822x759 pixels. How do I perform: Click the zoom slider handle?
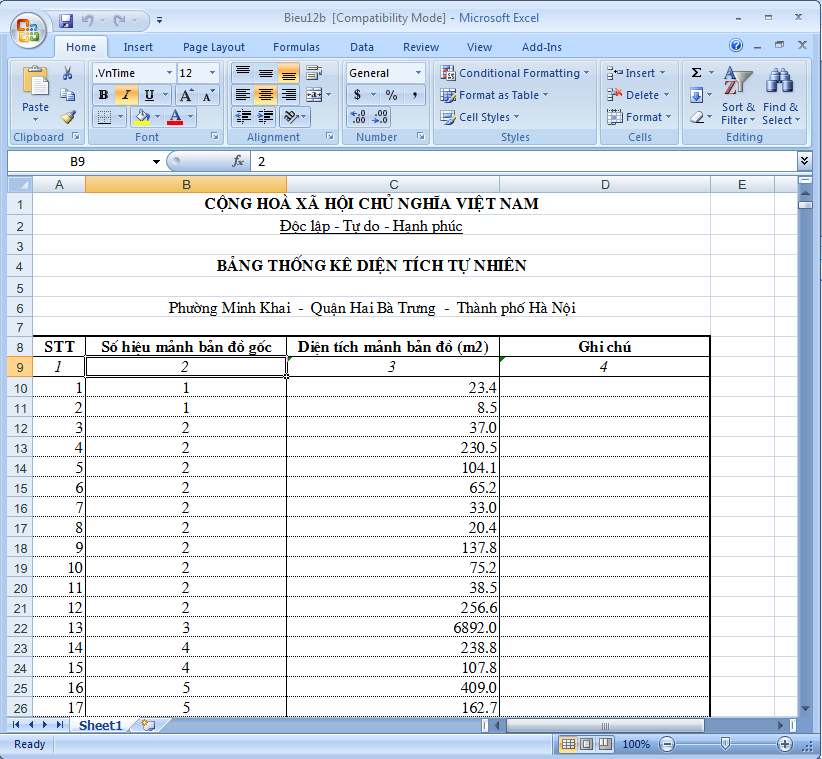pos(724,744)
